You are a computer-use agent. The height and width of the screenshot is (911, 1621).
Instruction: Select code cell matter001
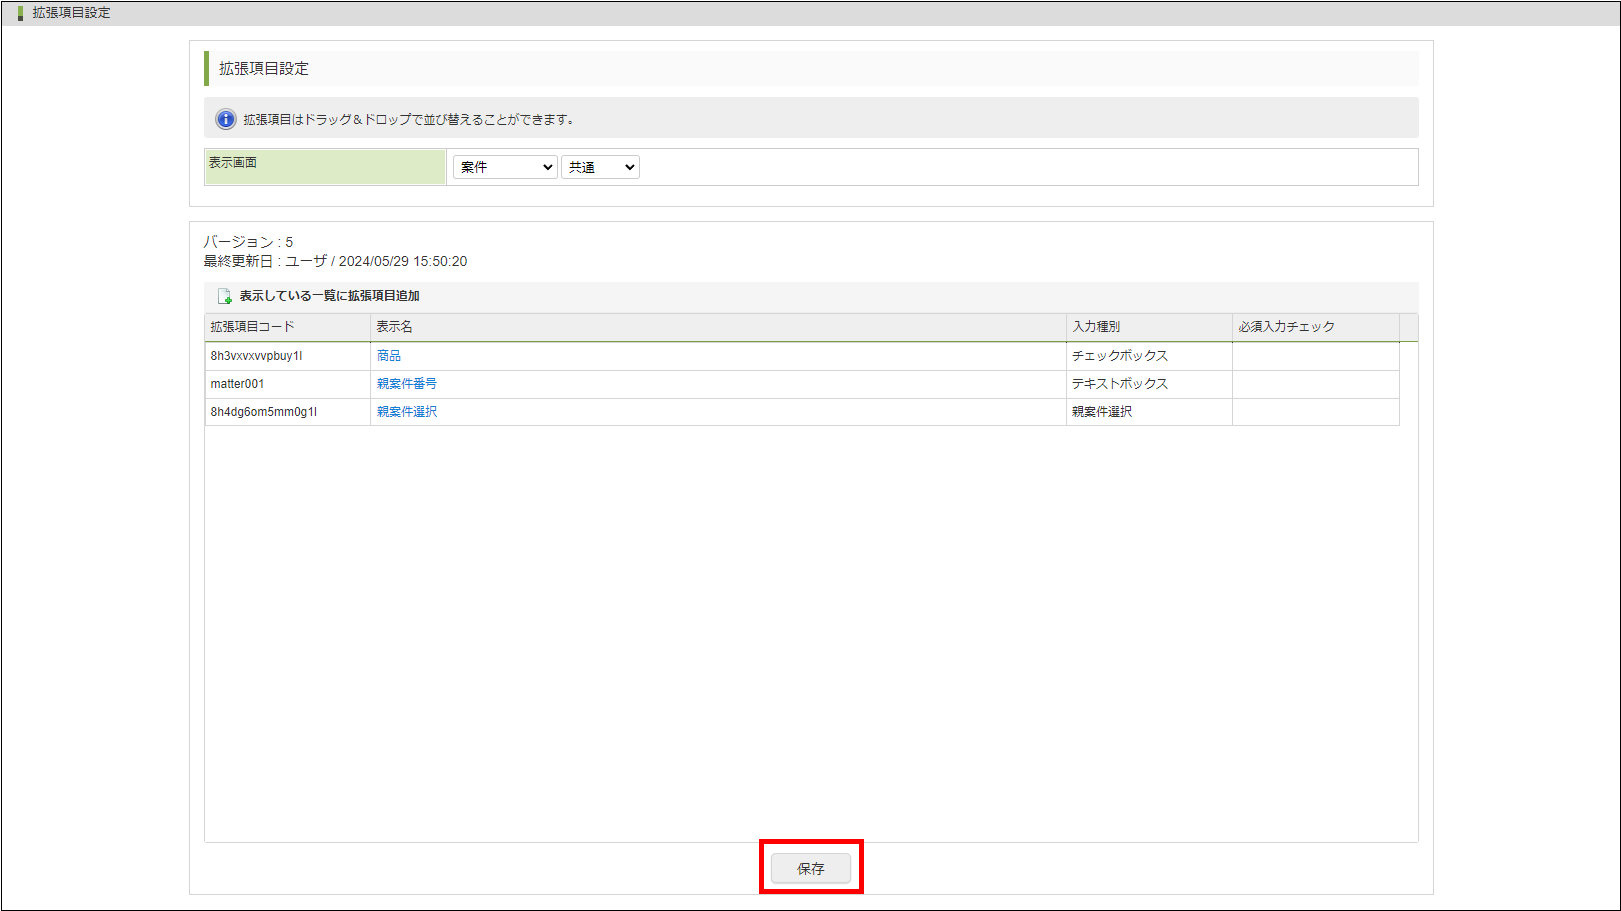pyautogui.click(x=288, y=384)
